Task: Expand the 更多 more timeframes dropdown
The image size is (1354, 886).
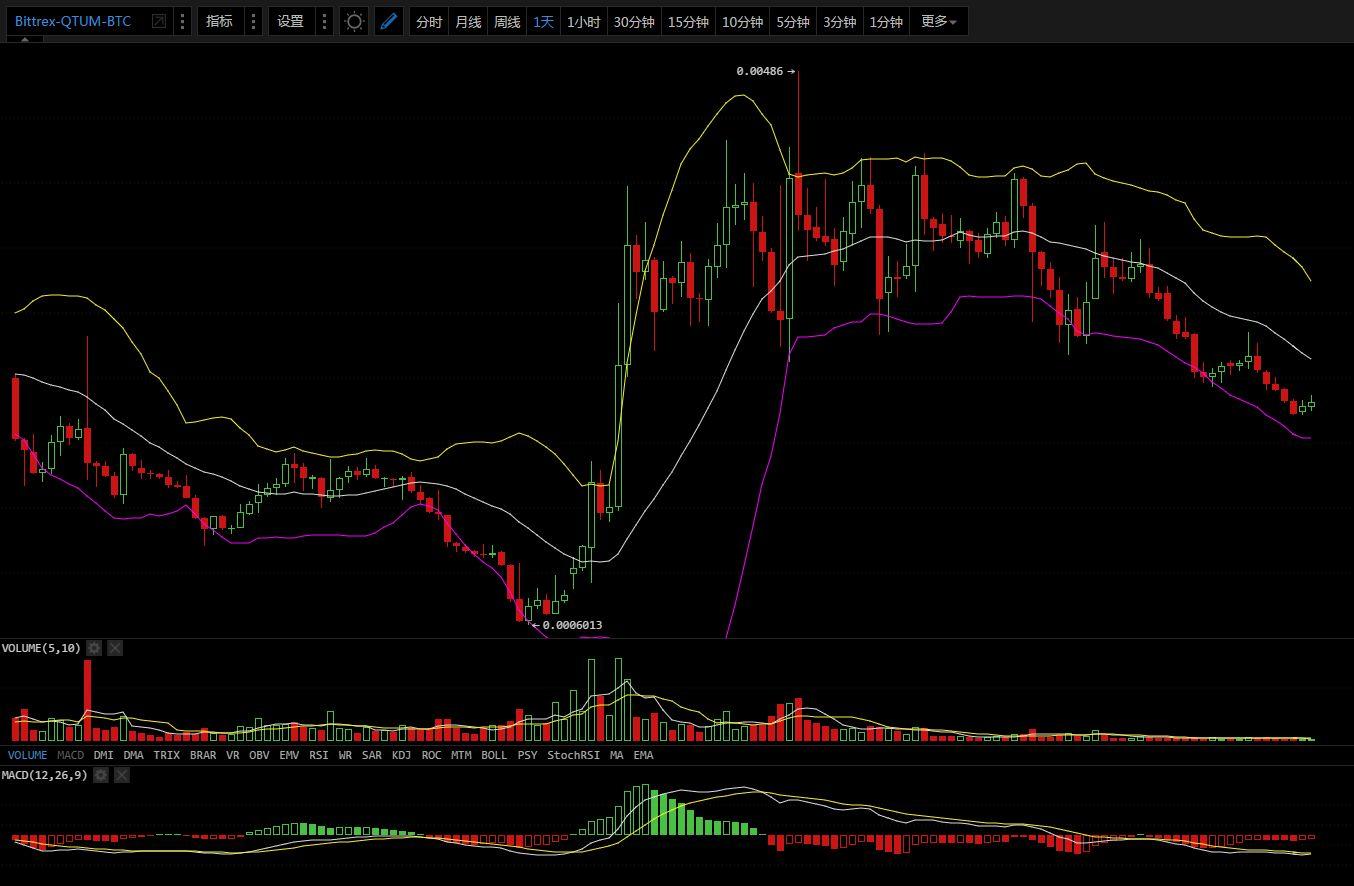Action: coord(938,21)
